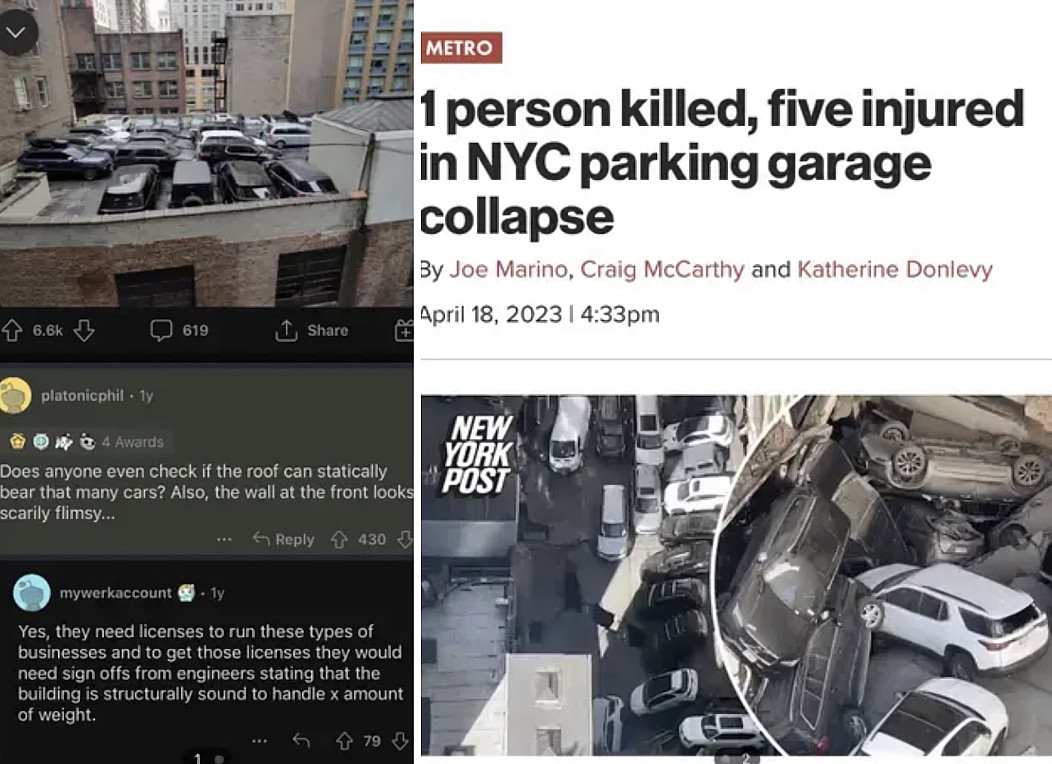Open more options on platonicphil's comment
Screen dimensions: 1052x764
pos(224,539)
